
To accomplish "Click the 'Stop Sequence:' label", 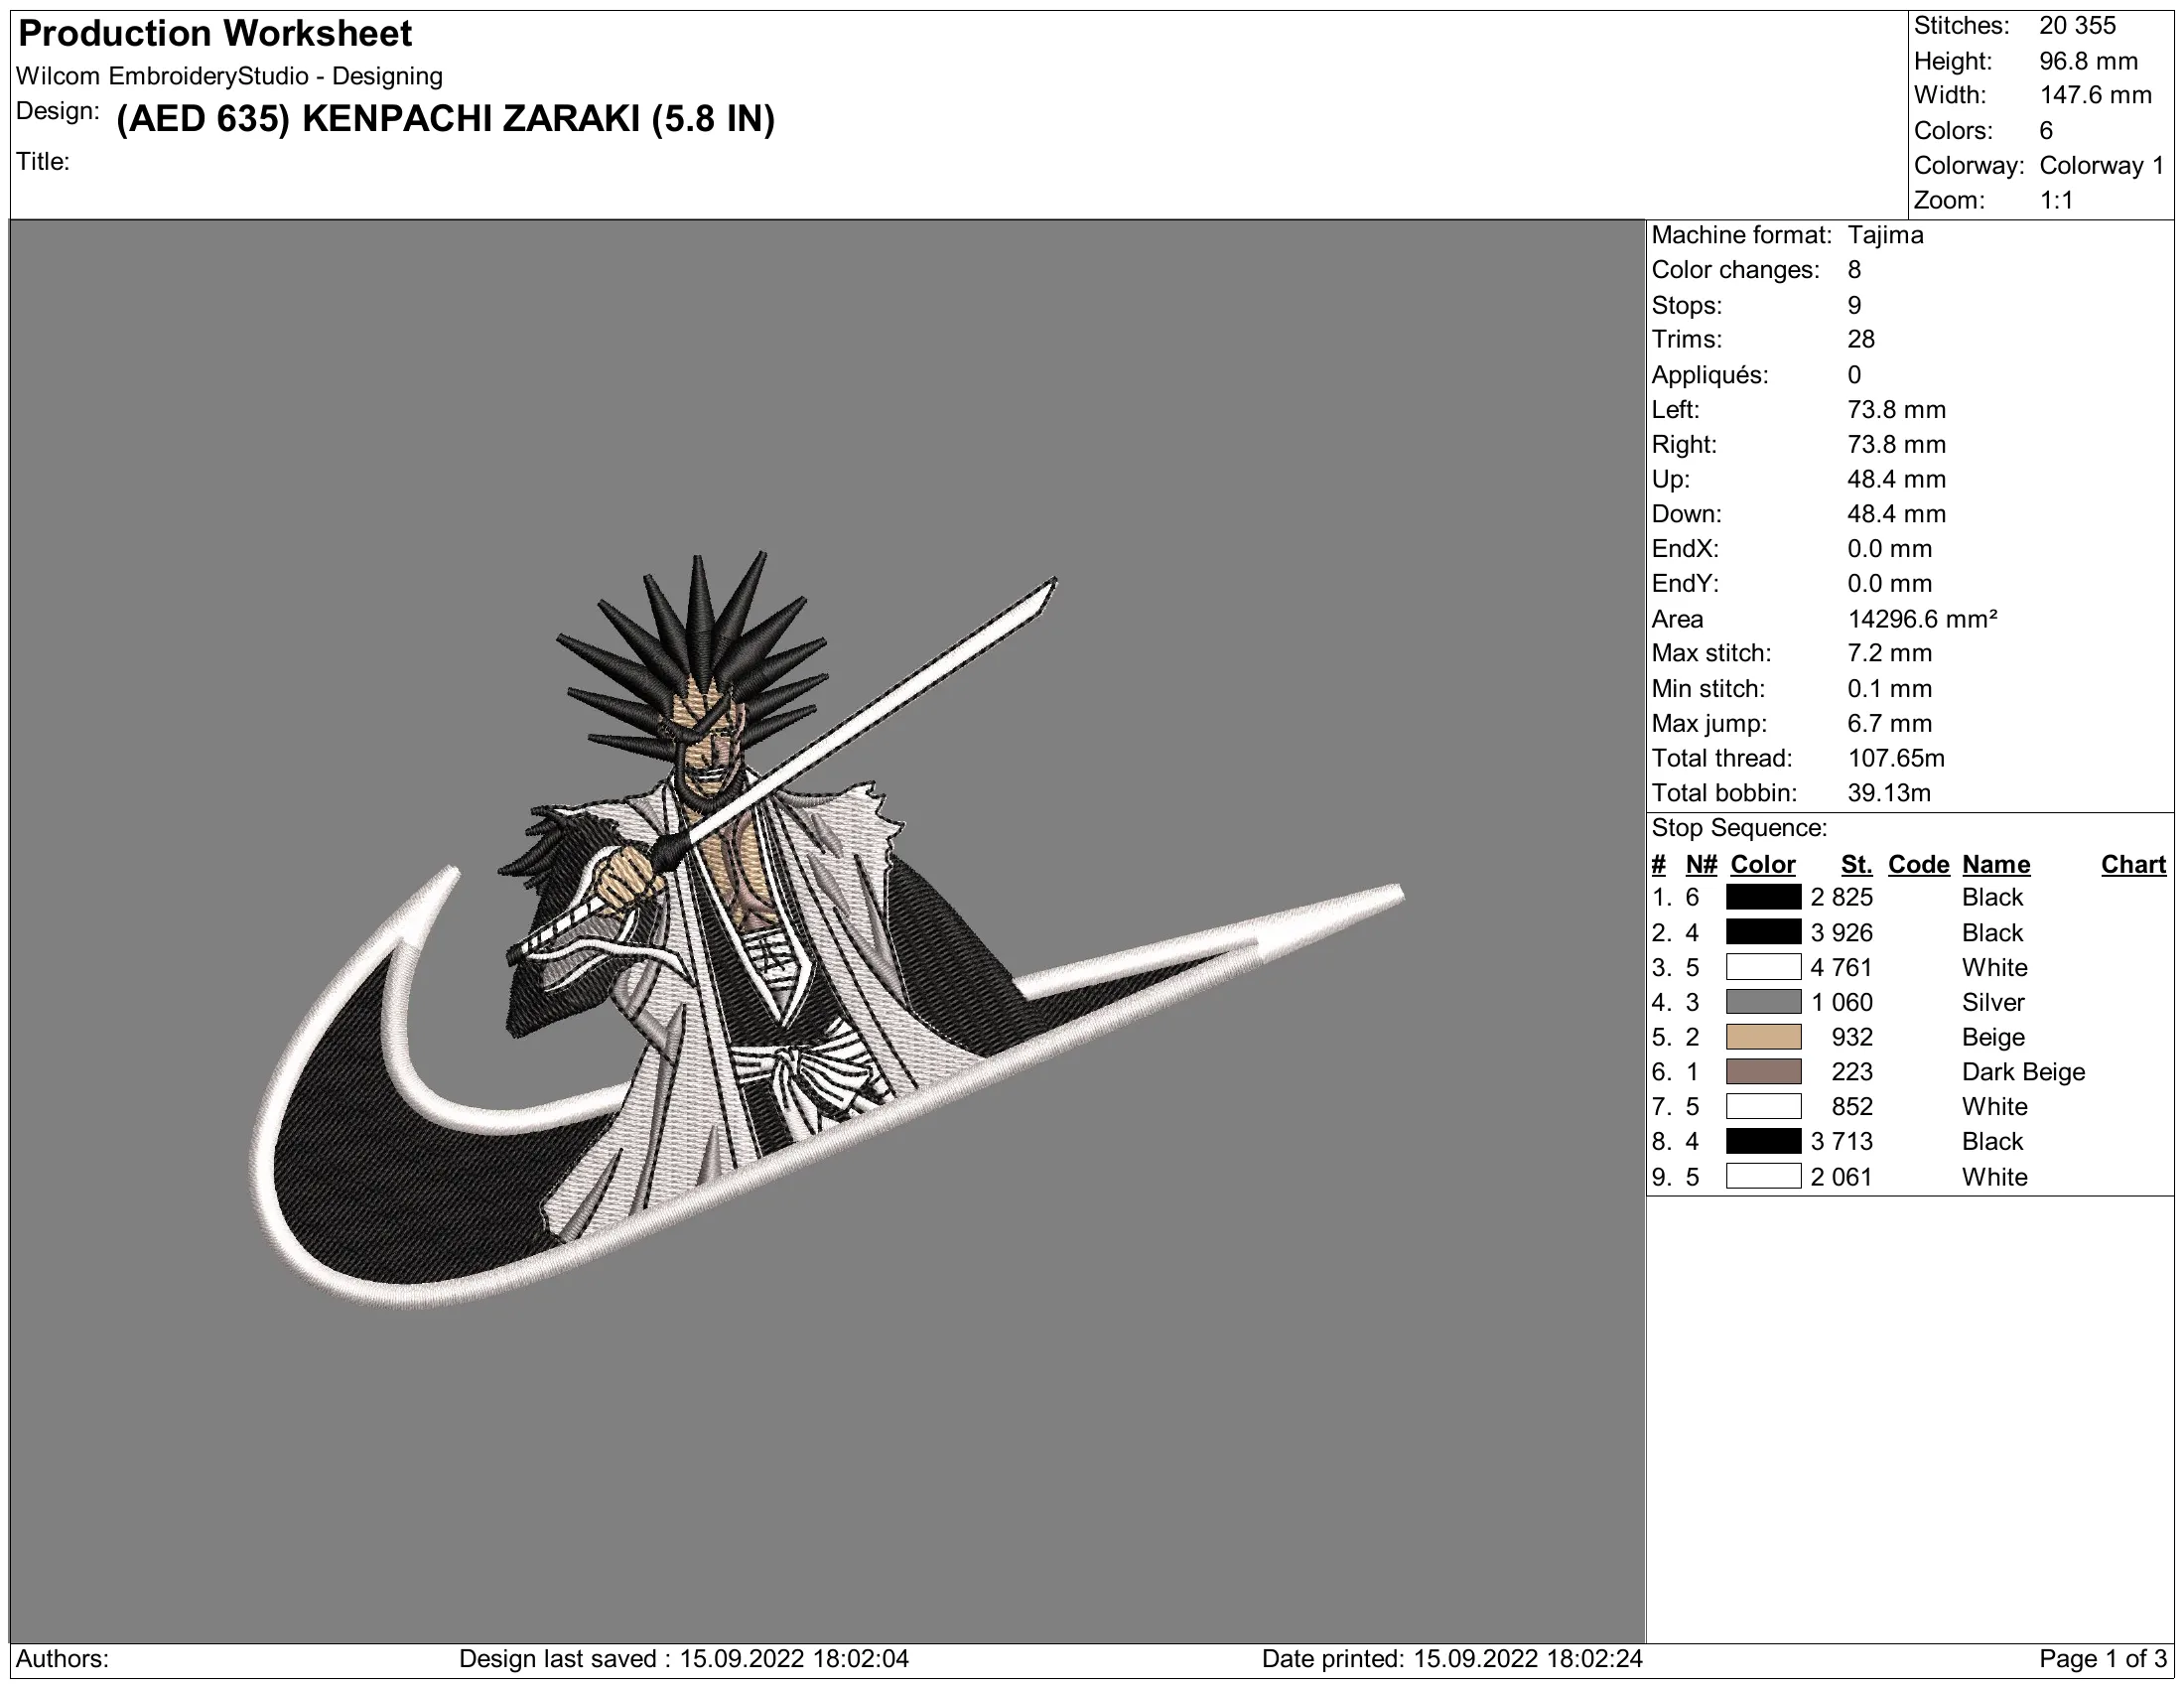I will click(x=1739, y=828).
